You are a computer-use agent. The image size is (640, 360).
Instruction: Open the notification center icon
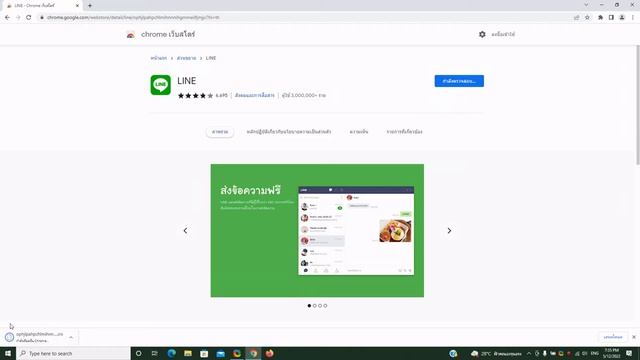[x=629, y=353]
